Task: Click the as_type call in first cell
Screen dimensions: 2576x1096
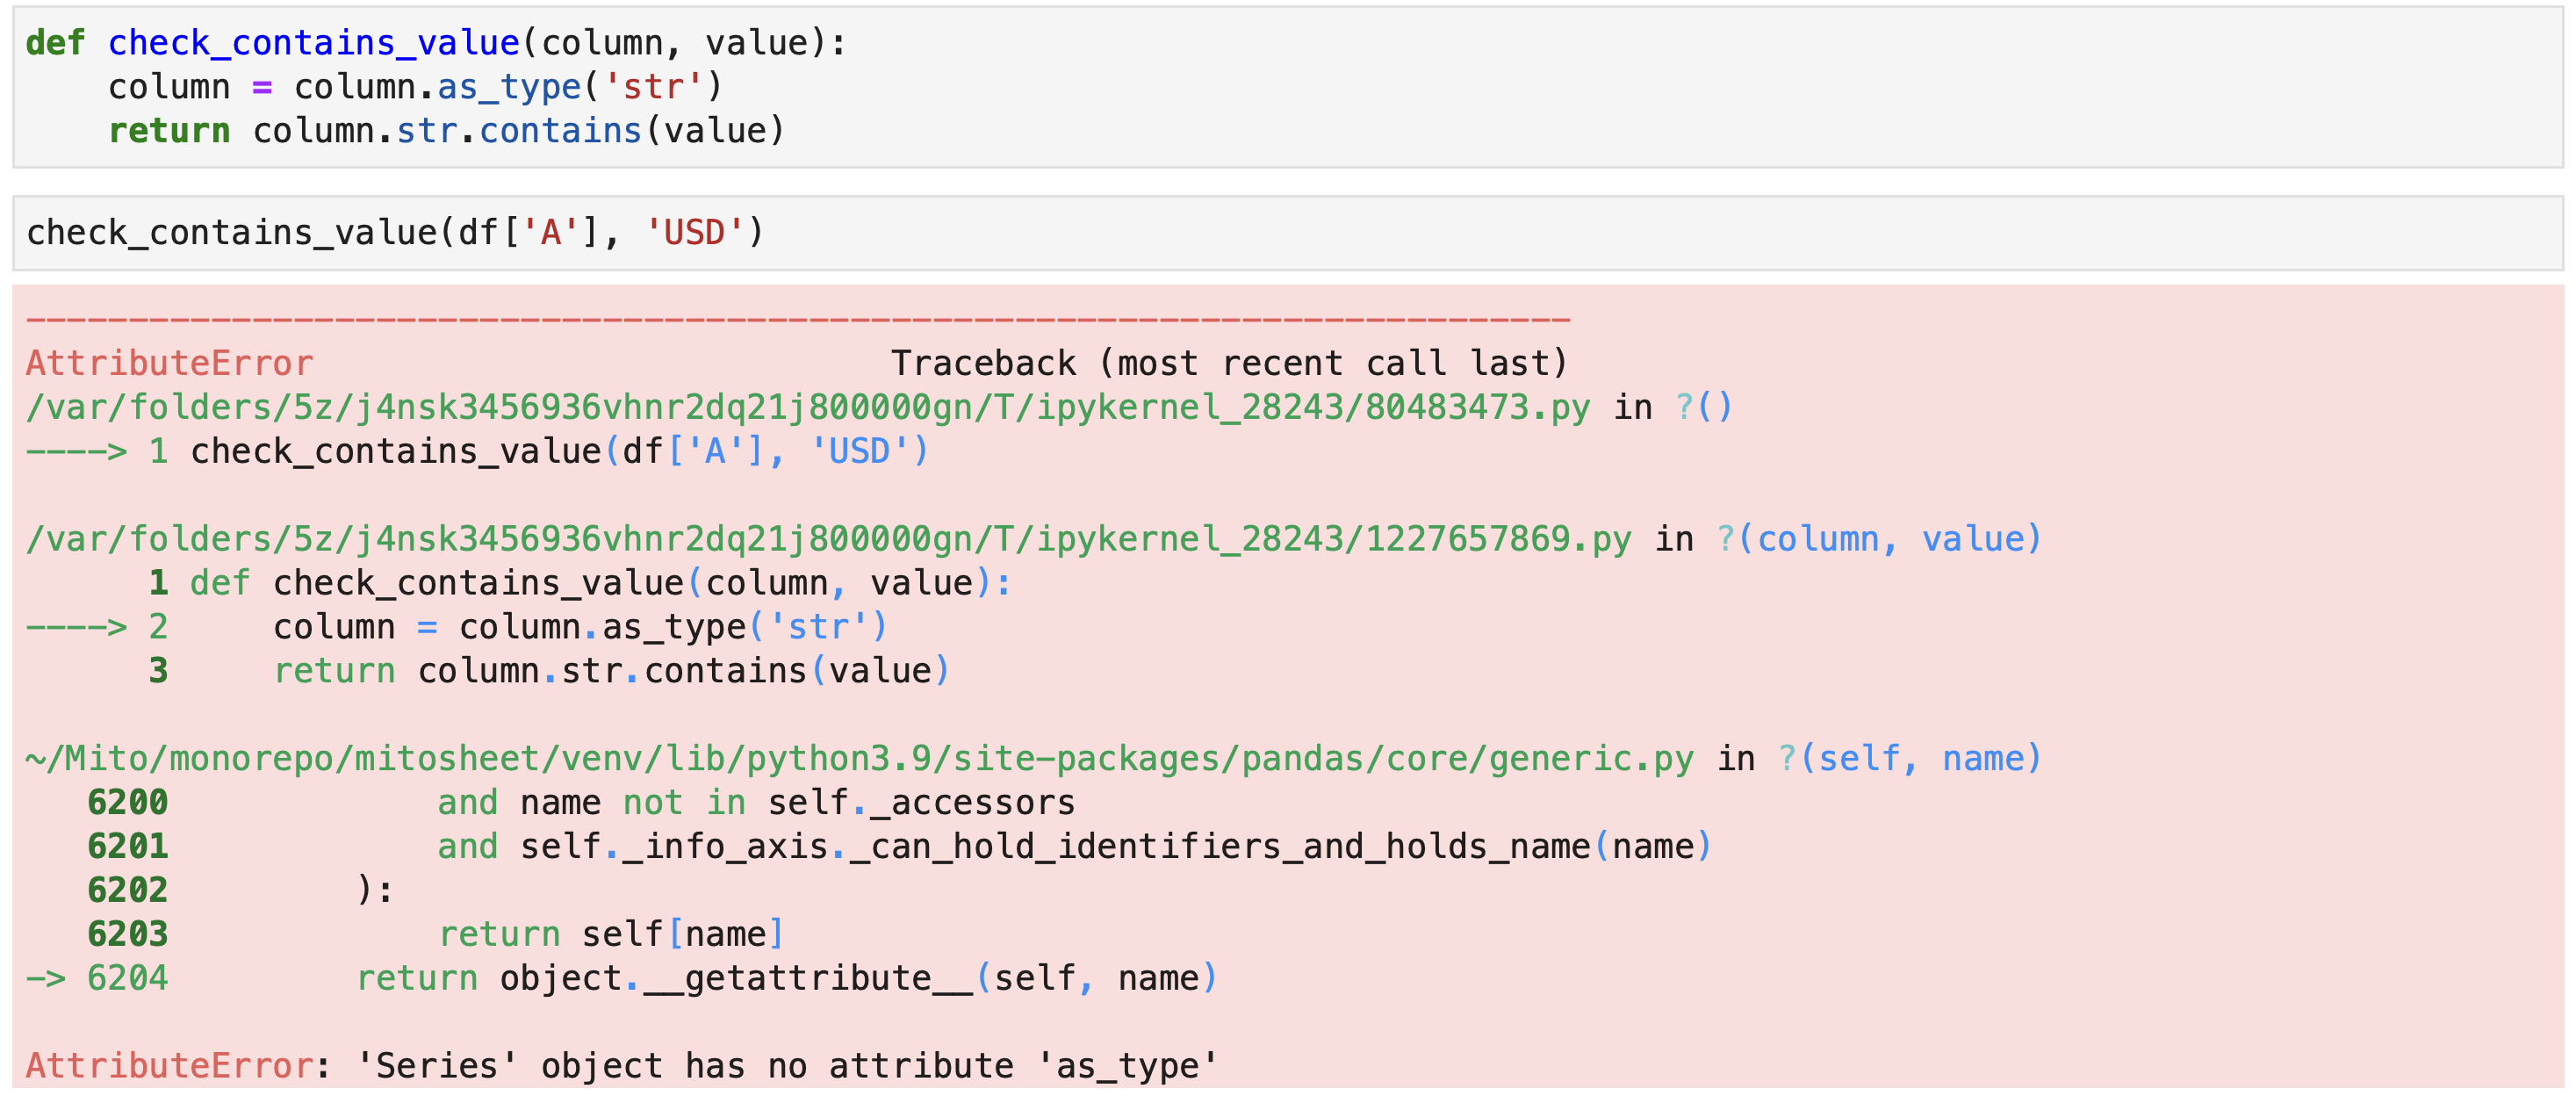Action: pos(508,87)
